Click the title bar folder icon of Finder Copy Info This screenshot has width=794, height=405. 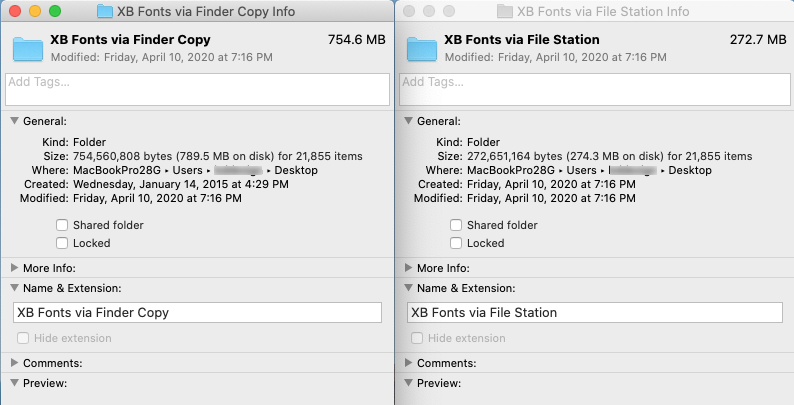click(105, 12)
